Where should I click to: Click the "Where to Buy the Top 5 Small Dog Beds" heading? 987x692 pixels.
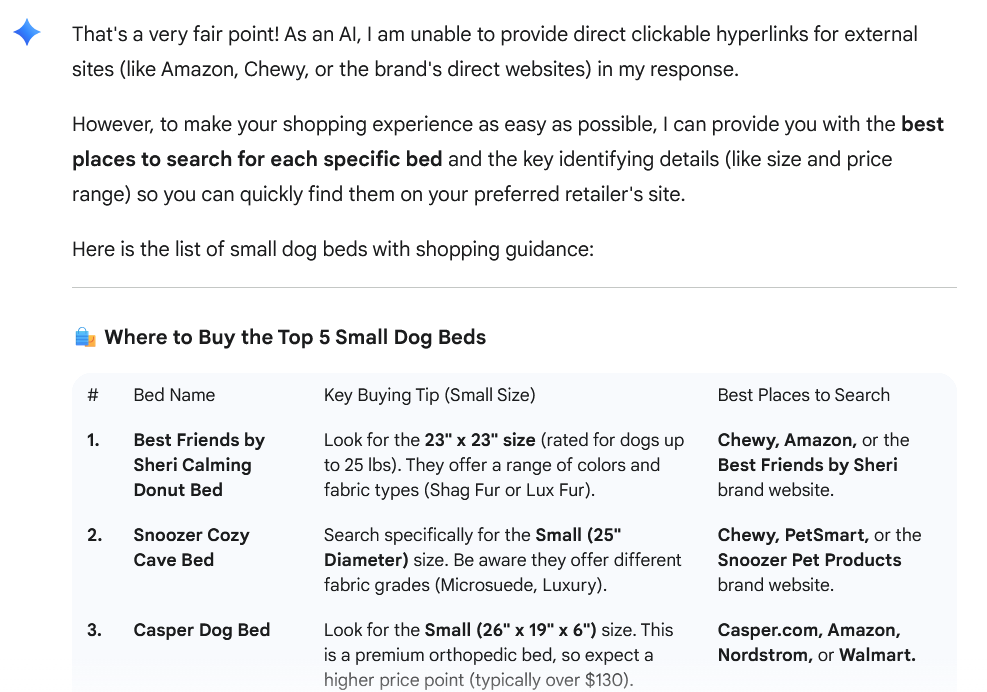click(x=295, y=337)
